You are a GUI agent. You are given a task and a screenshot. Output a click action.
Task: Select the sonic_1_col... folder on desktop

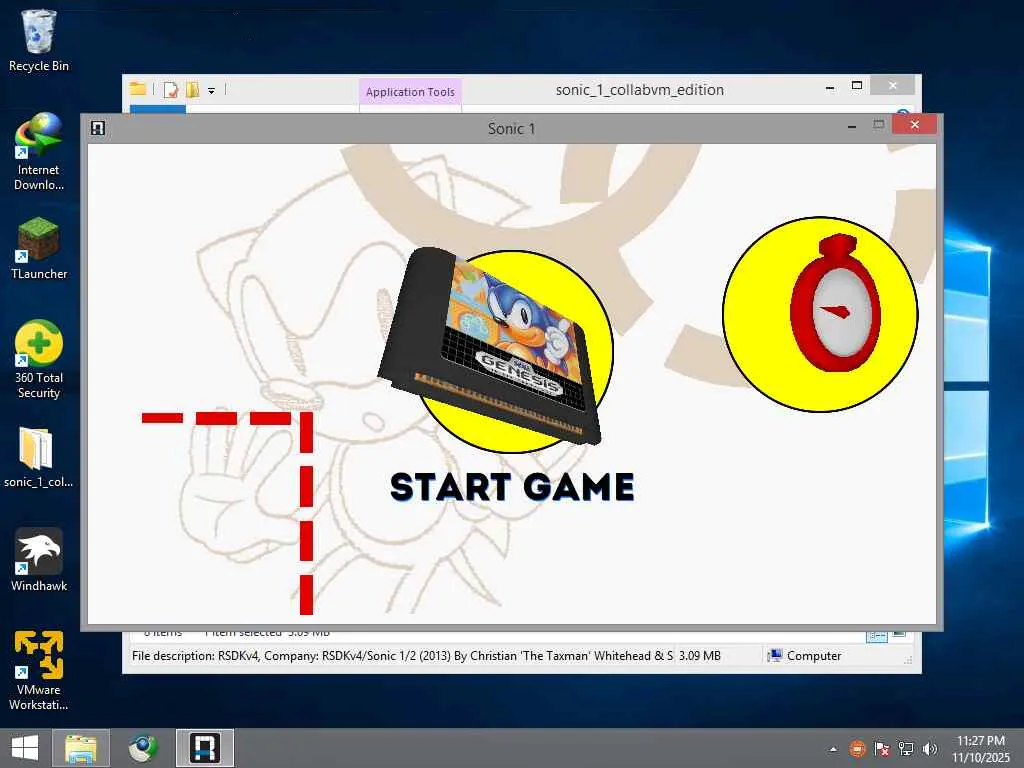(x=39, y=458)
